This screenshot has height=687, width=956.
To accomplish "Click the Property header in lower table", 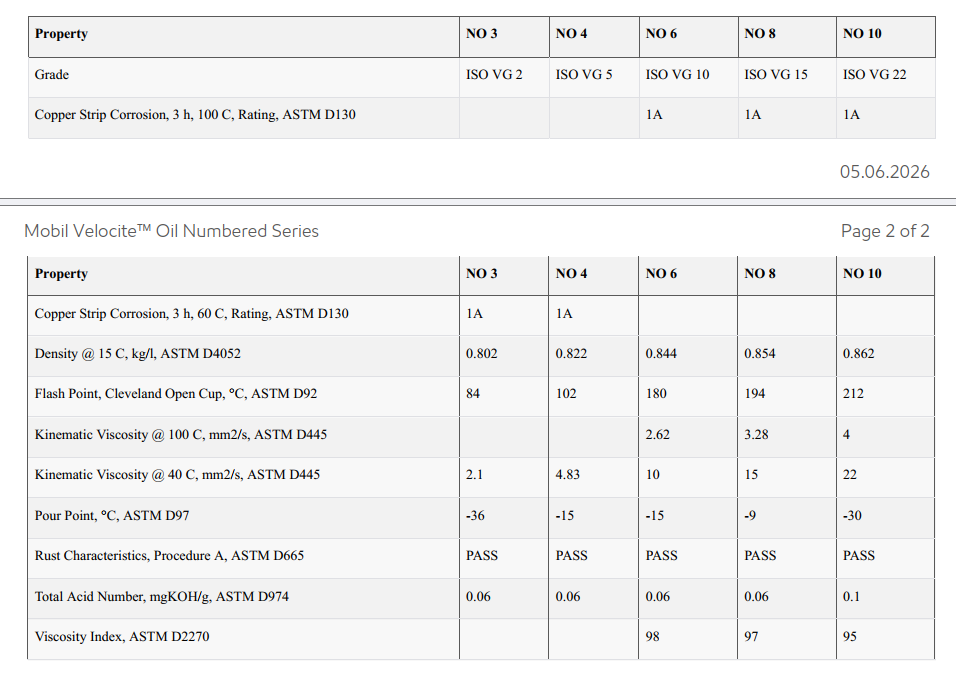I will click(61, 274).
